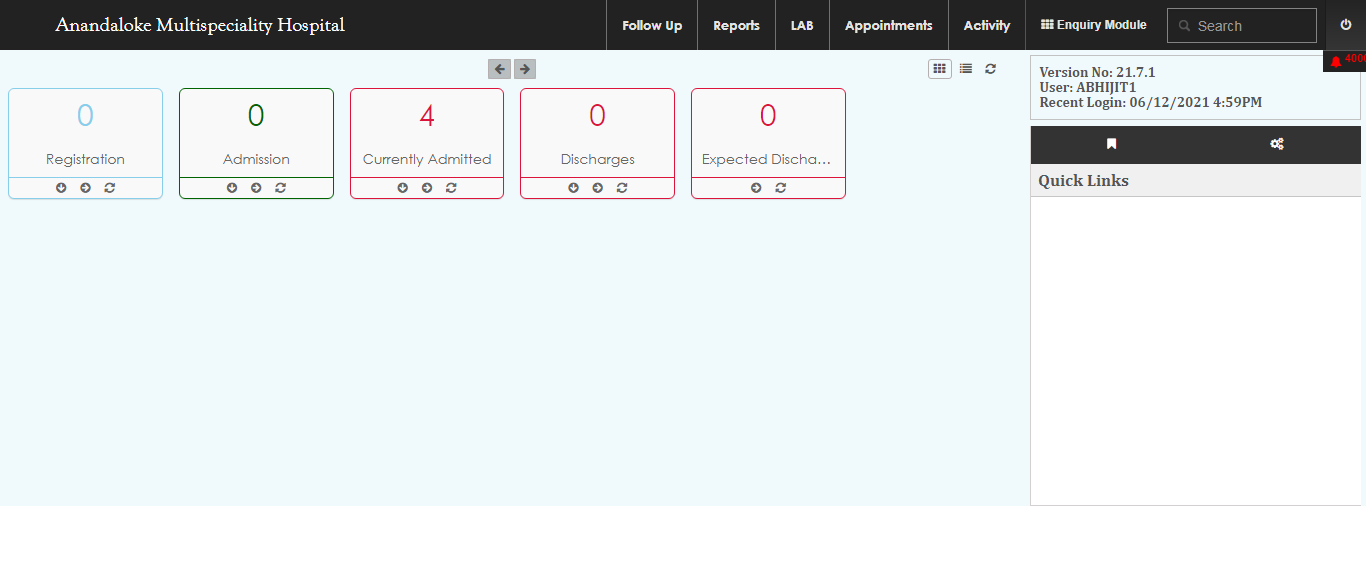
Task: Go to the previous dashboard page arrow
Action: pyautogui.click(x=499, y=69)
